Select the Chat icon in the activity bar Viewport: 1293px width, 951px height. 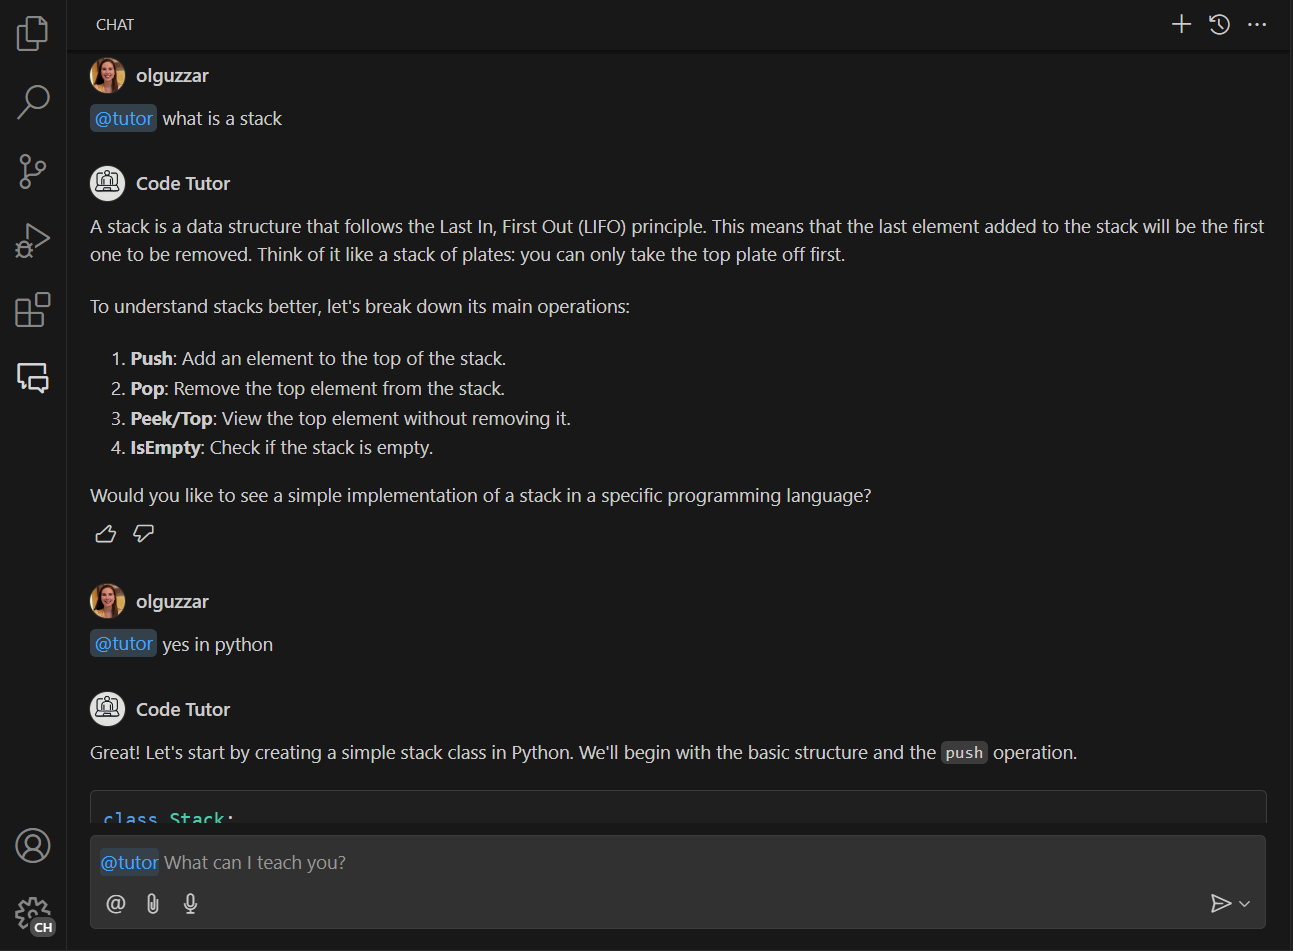tap(32, 378)
